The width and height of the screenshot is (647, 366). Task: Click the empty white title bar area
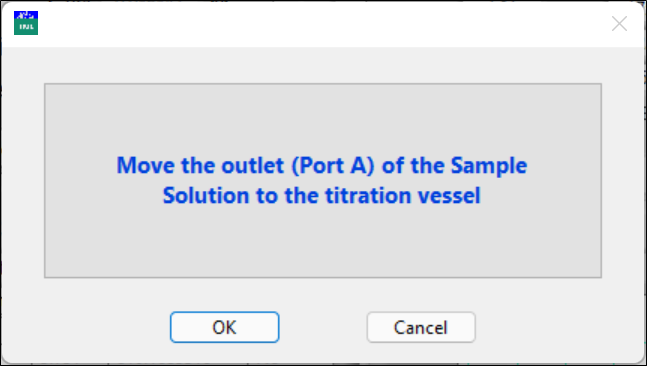coord(322,24)
